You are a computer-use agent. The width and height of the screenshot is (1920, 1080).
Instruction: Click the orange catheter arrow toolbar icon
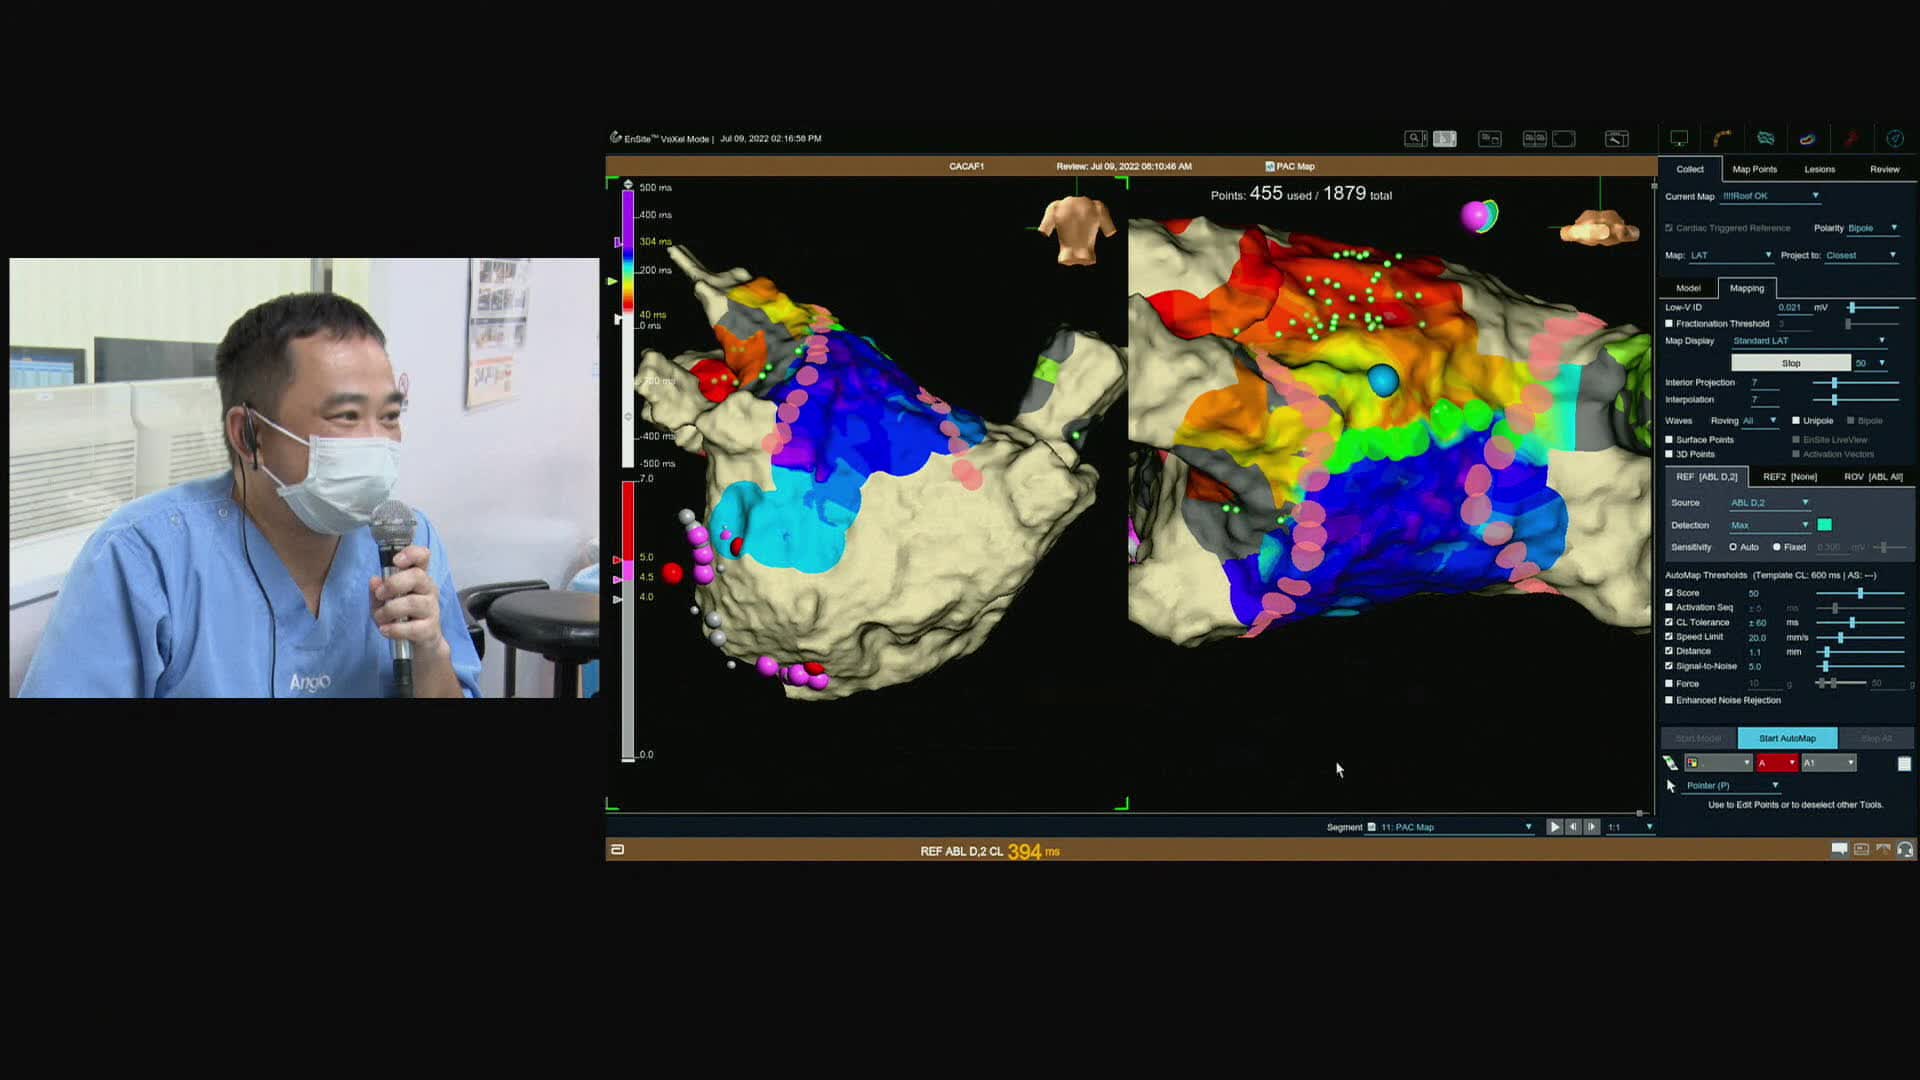tap(1722, 139)
